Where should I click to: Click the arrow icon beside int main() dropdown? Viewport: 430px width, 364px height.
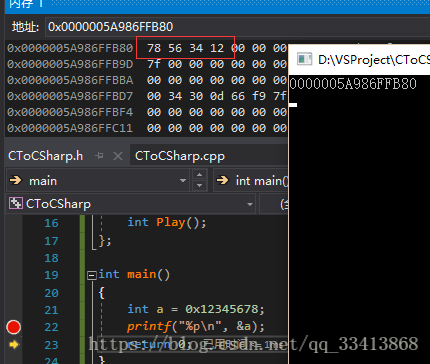coord(223,180)
